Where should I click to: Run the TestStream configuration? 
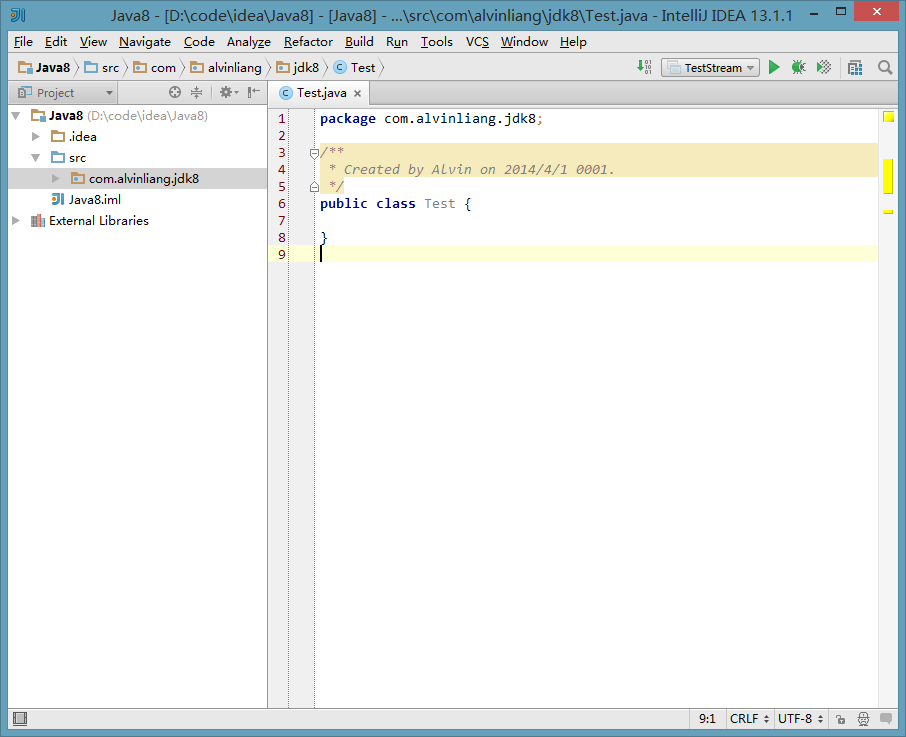pyautogui.click(x=774, y=68)
